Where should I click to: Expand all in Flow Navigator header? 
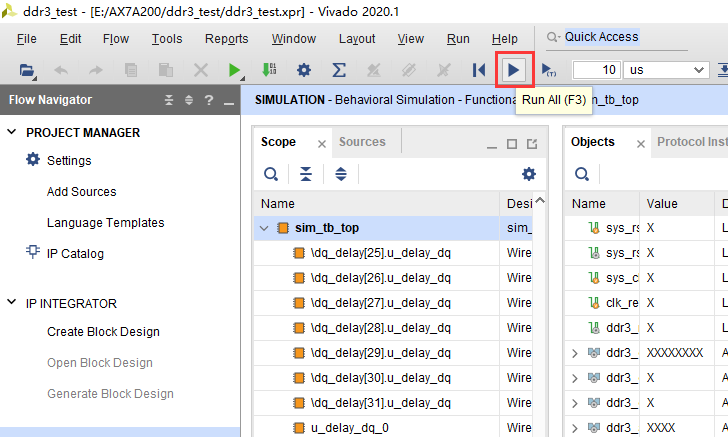coord(189,100)
